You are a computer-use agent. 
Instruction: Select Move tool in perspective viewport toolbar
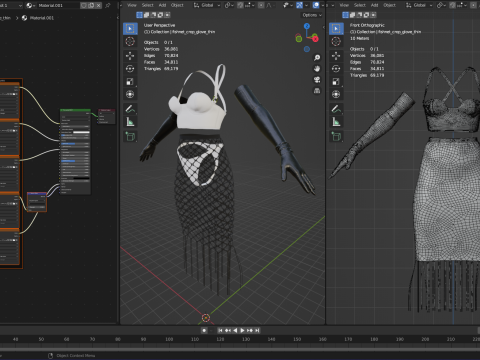click(130, 56)
